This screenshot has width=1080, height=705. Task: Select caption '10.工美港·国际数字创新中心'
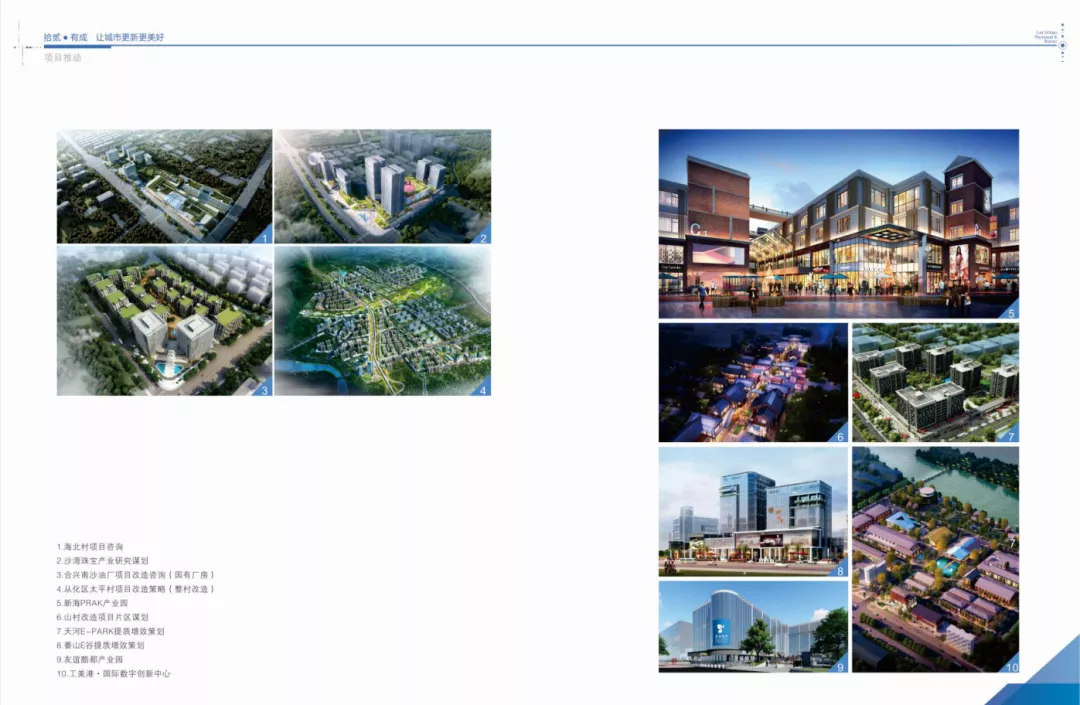click(x=114, y=673)
